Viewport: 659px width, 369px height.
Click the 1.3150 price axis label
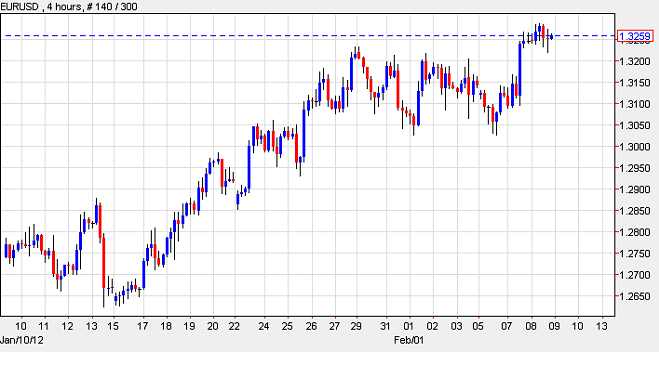click(x=635, y=83)
